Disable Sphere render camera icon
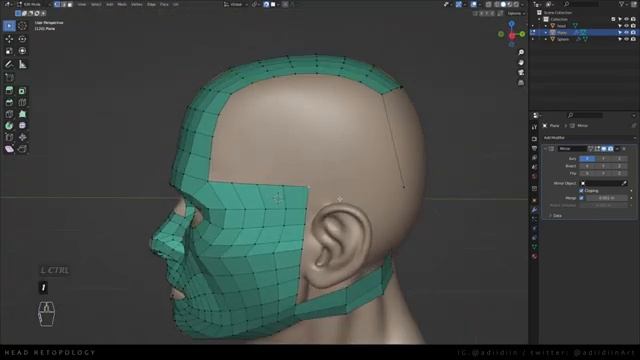Viewport: 640px width, 360px height. 633,39
